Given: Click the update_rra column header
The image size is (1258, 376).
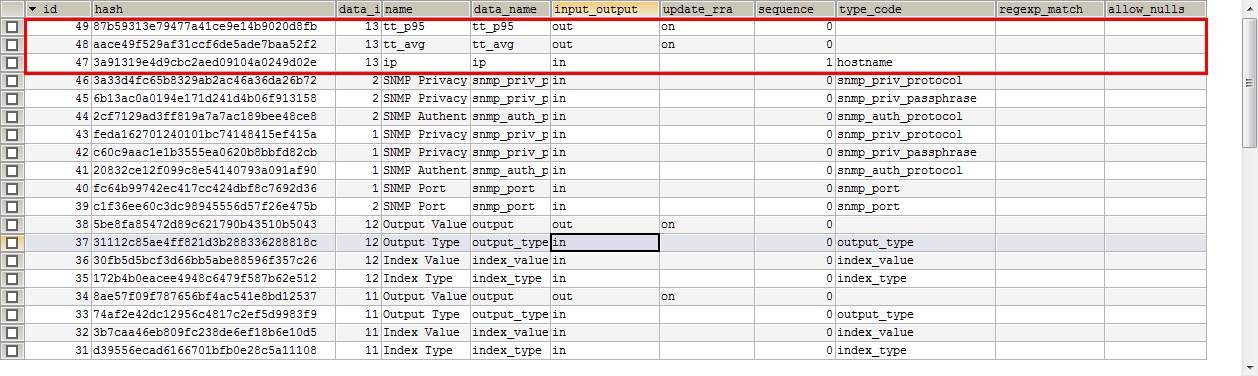Looking at the screenshot, I should [x=707, y=9].
